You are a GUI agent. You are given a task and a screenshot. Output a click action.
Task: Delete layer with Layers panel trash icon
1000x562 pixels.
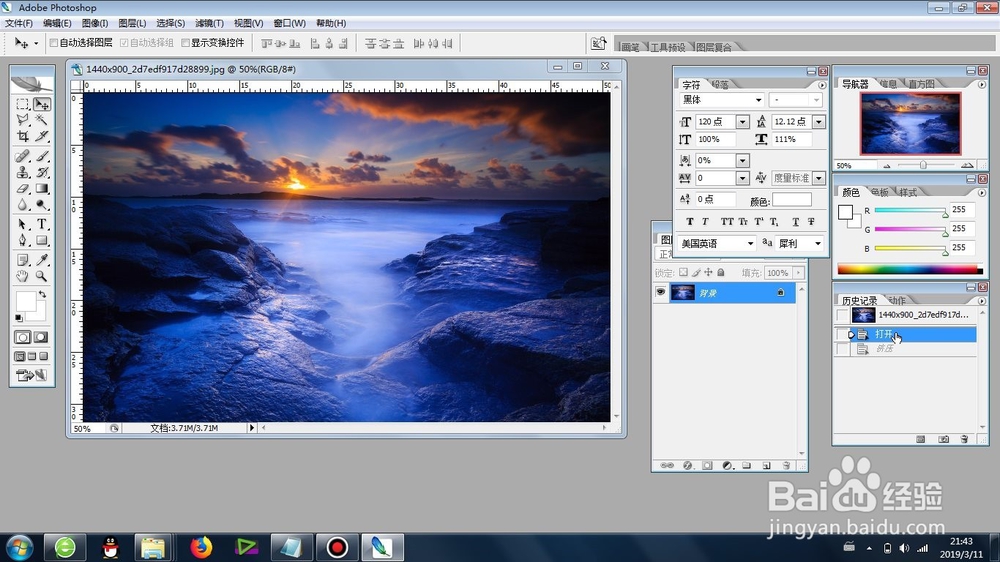point(786,466)
